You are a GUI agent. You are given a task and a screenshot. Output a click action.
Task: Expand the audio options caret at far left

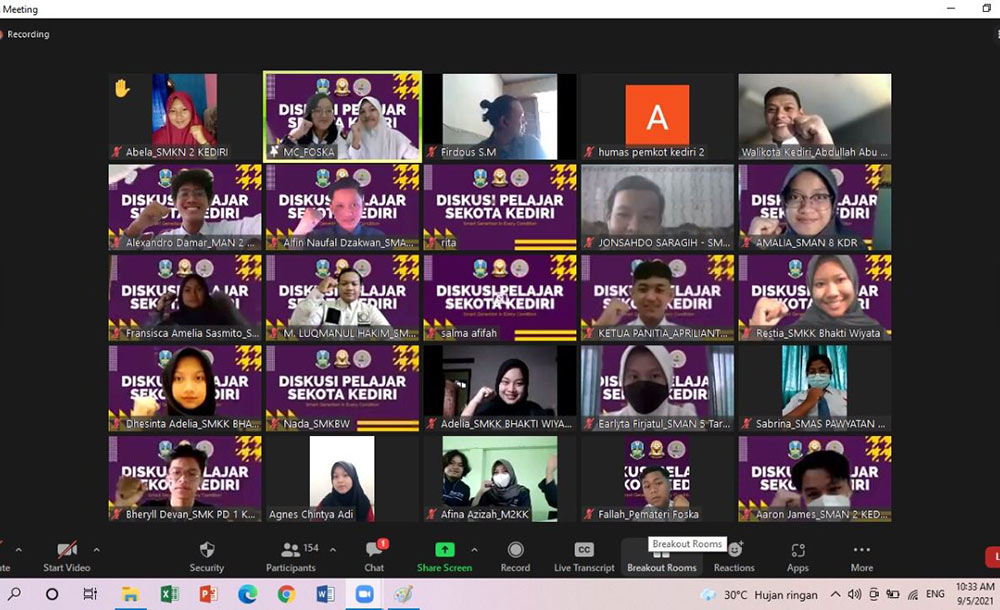pos(18,549)
